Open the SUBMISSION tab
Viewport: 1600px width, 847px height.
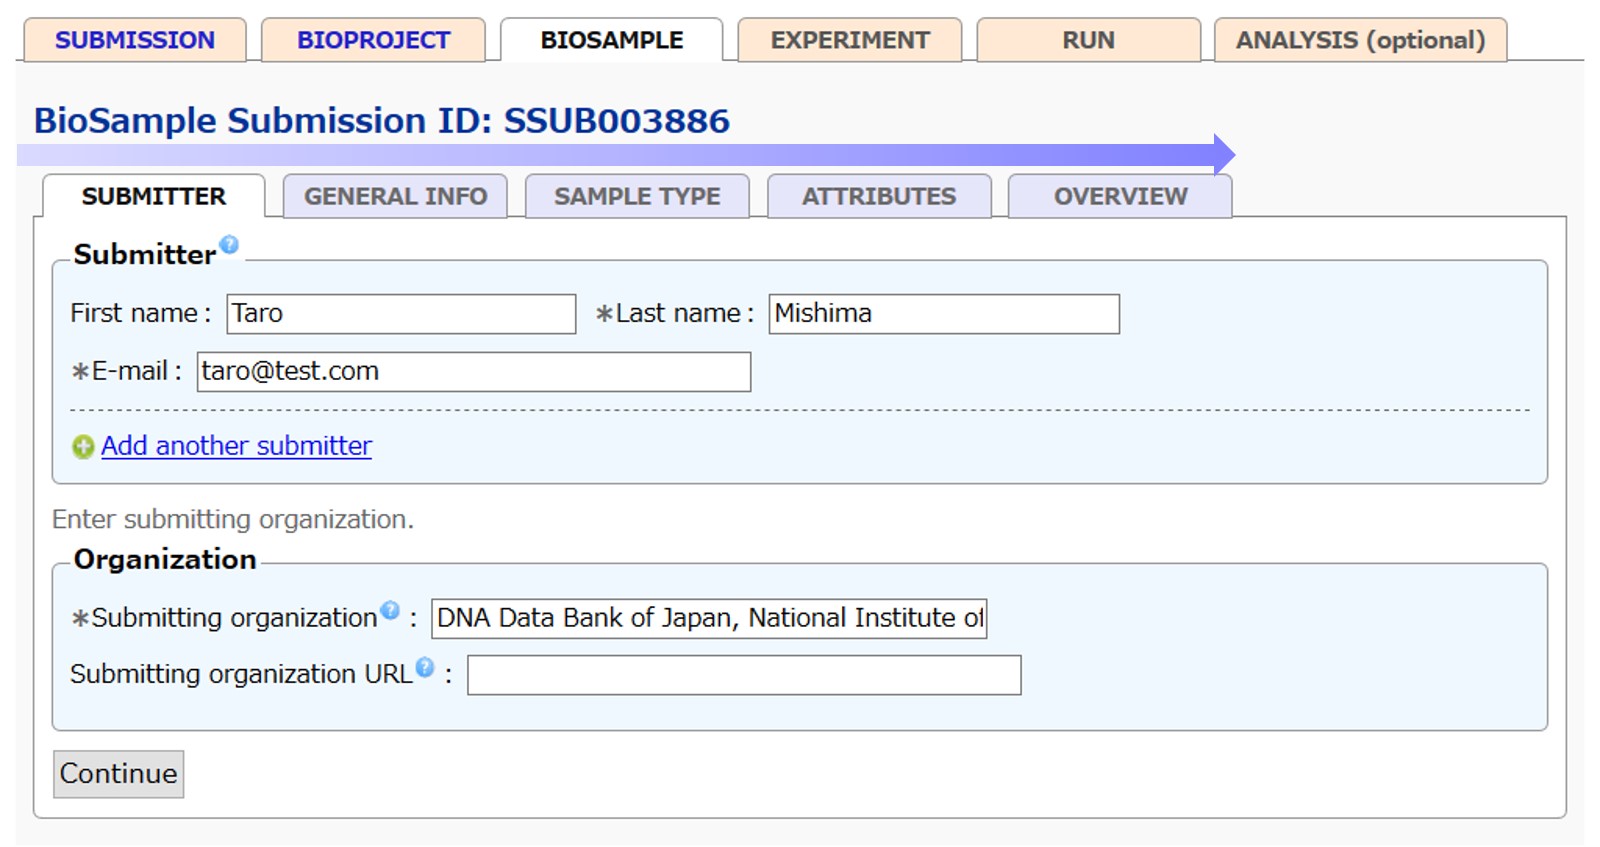pos(135,40)
